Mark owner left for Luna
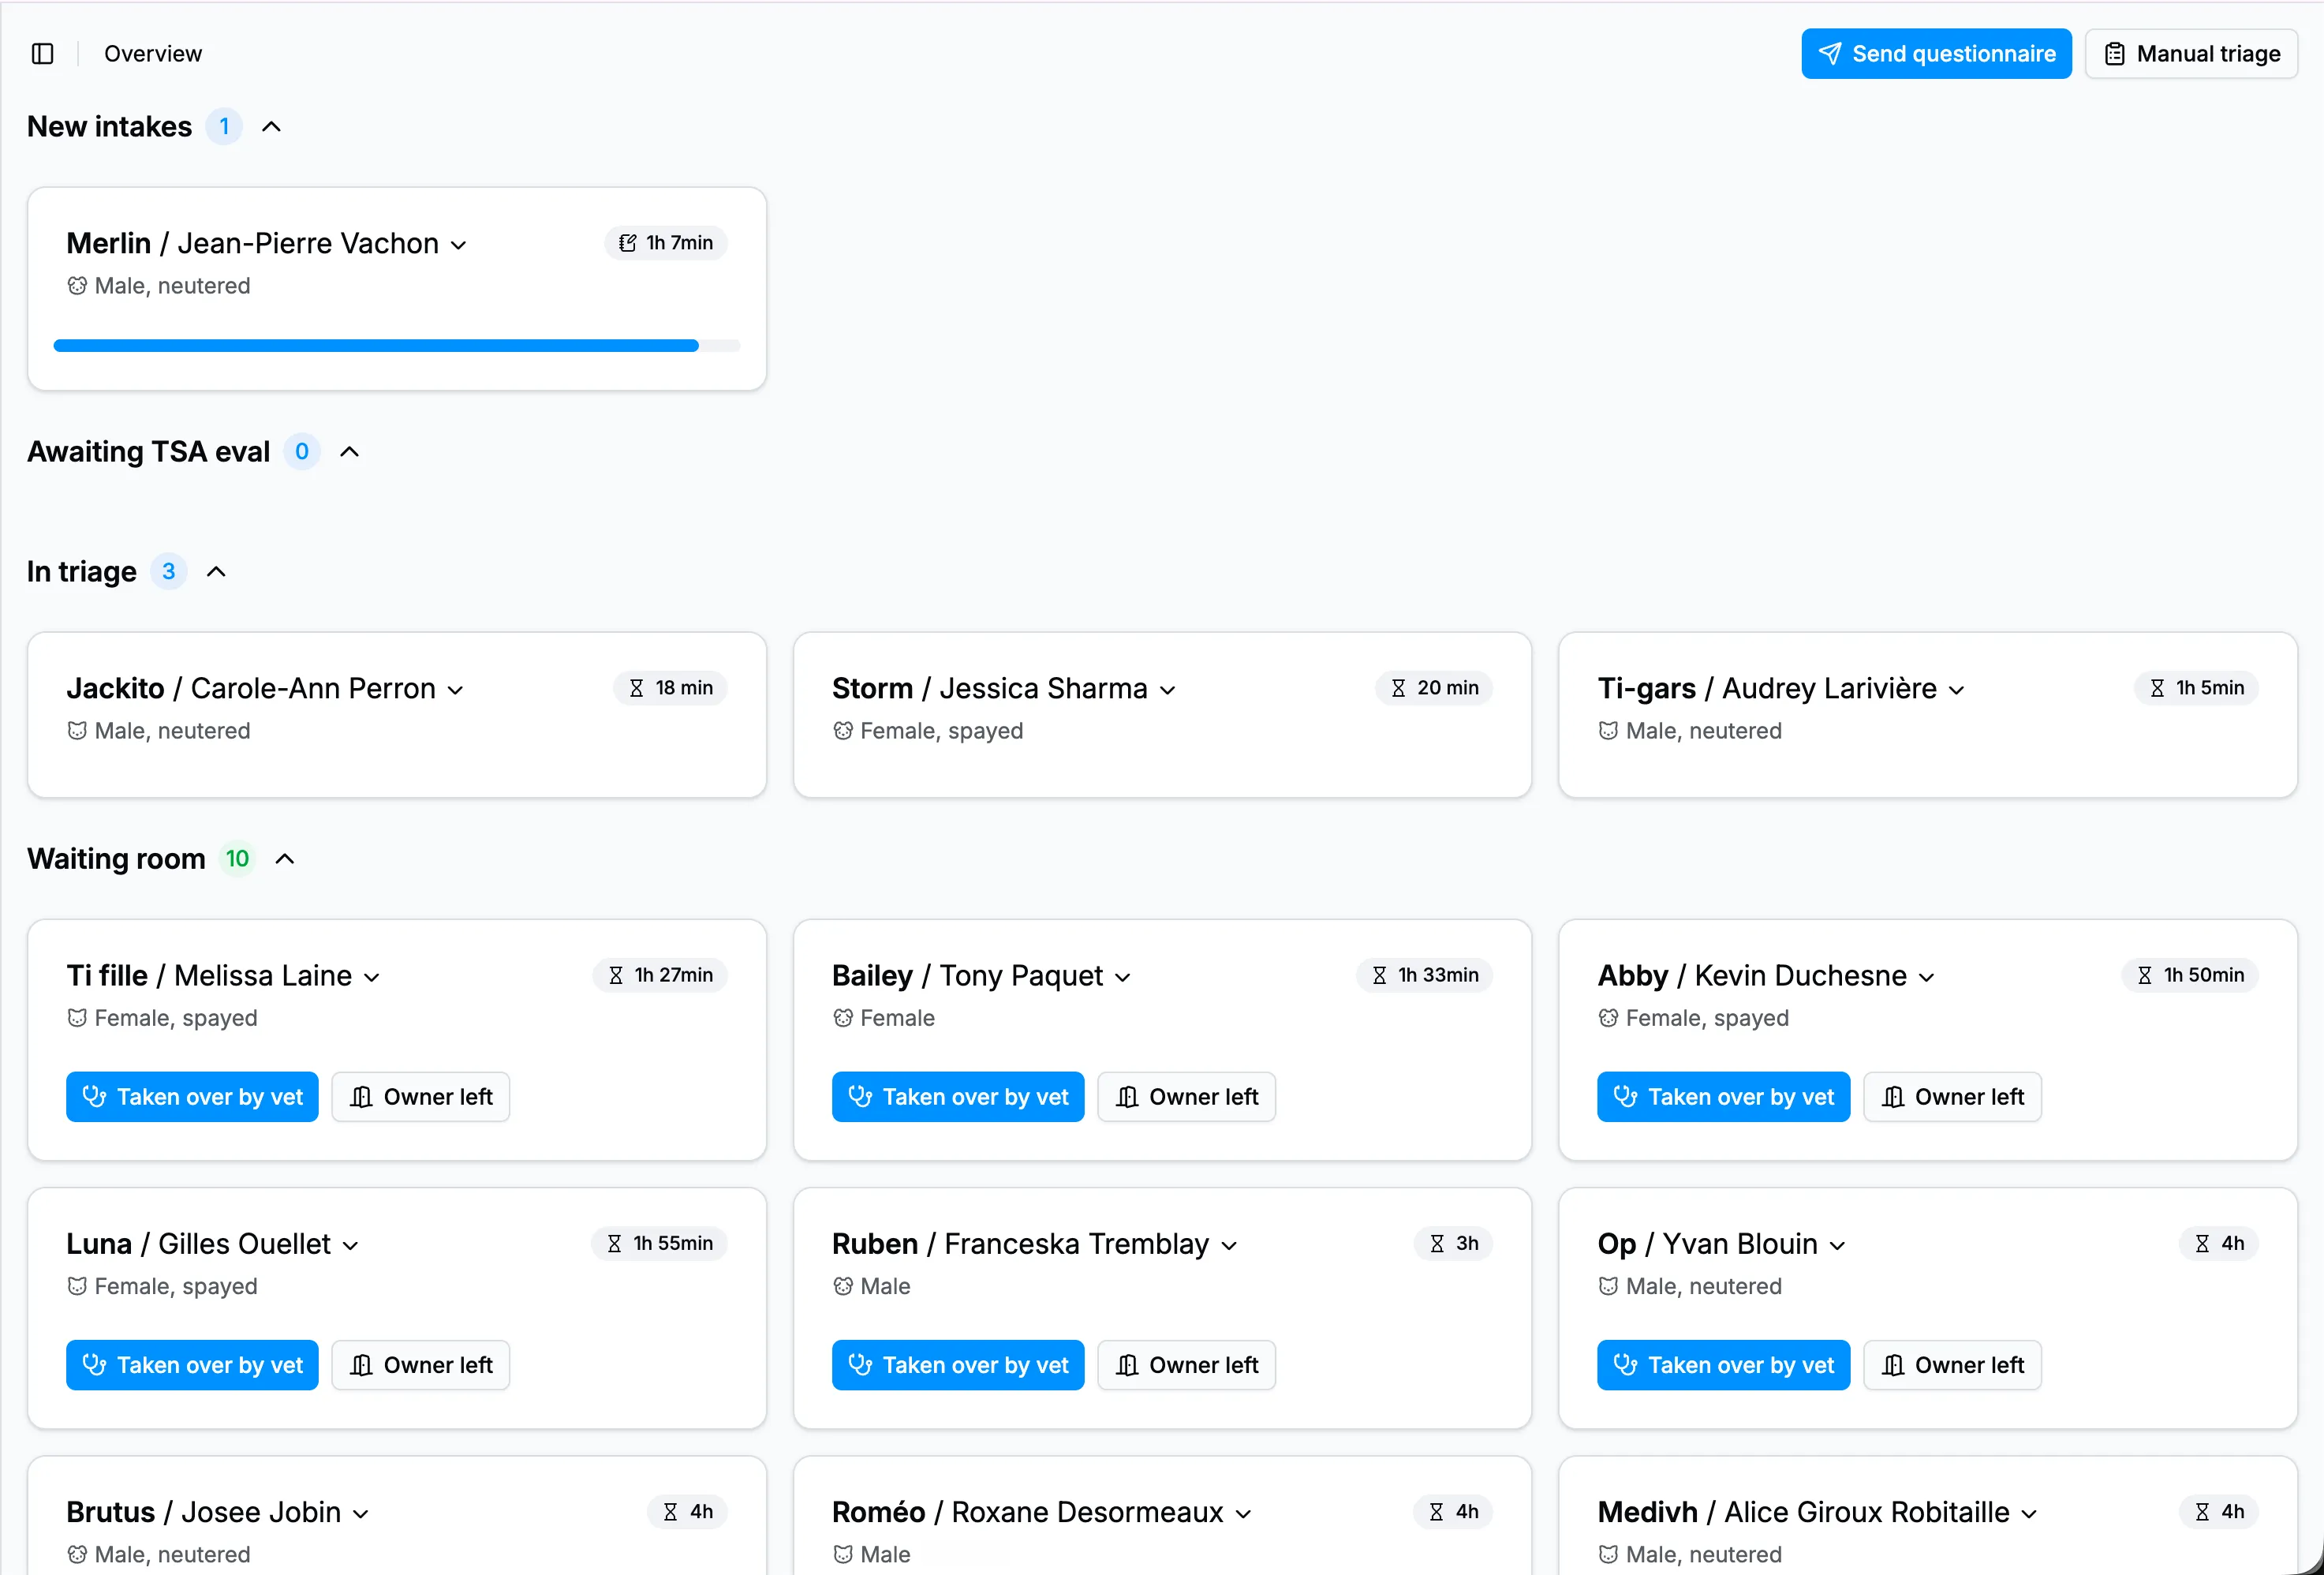 [421, 1365]
